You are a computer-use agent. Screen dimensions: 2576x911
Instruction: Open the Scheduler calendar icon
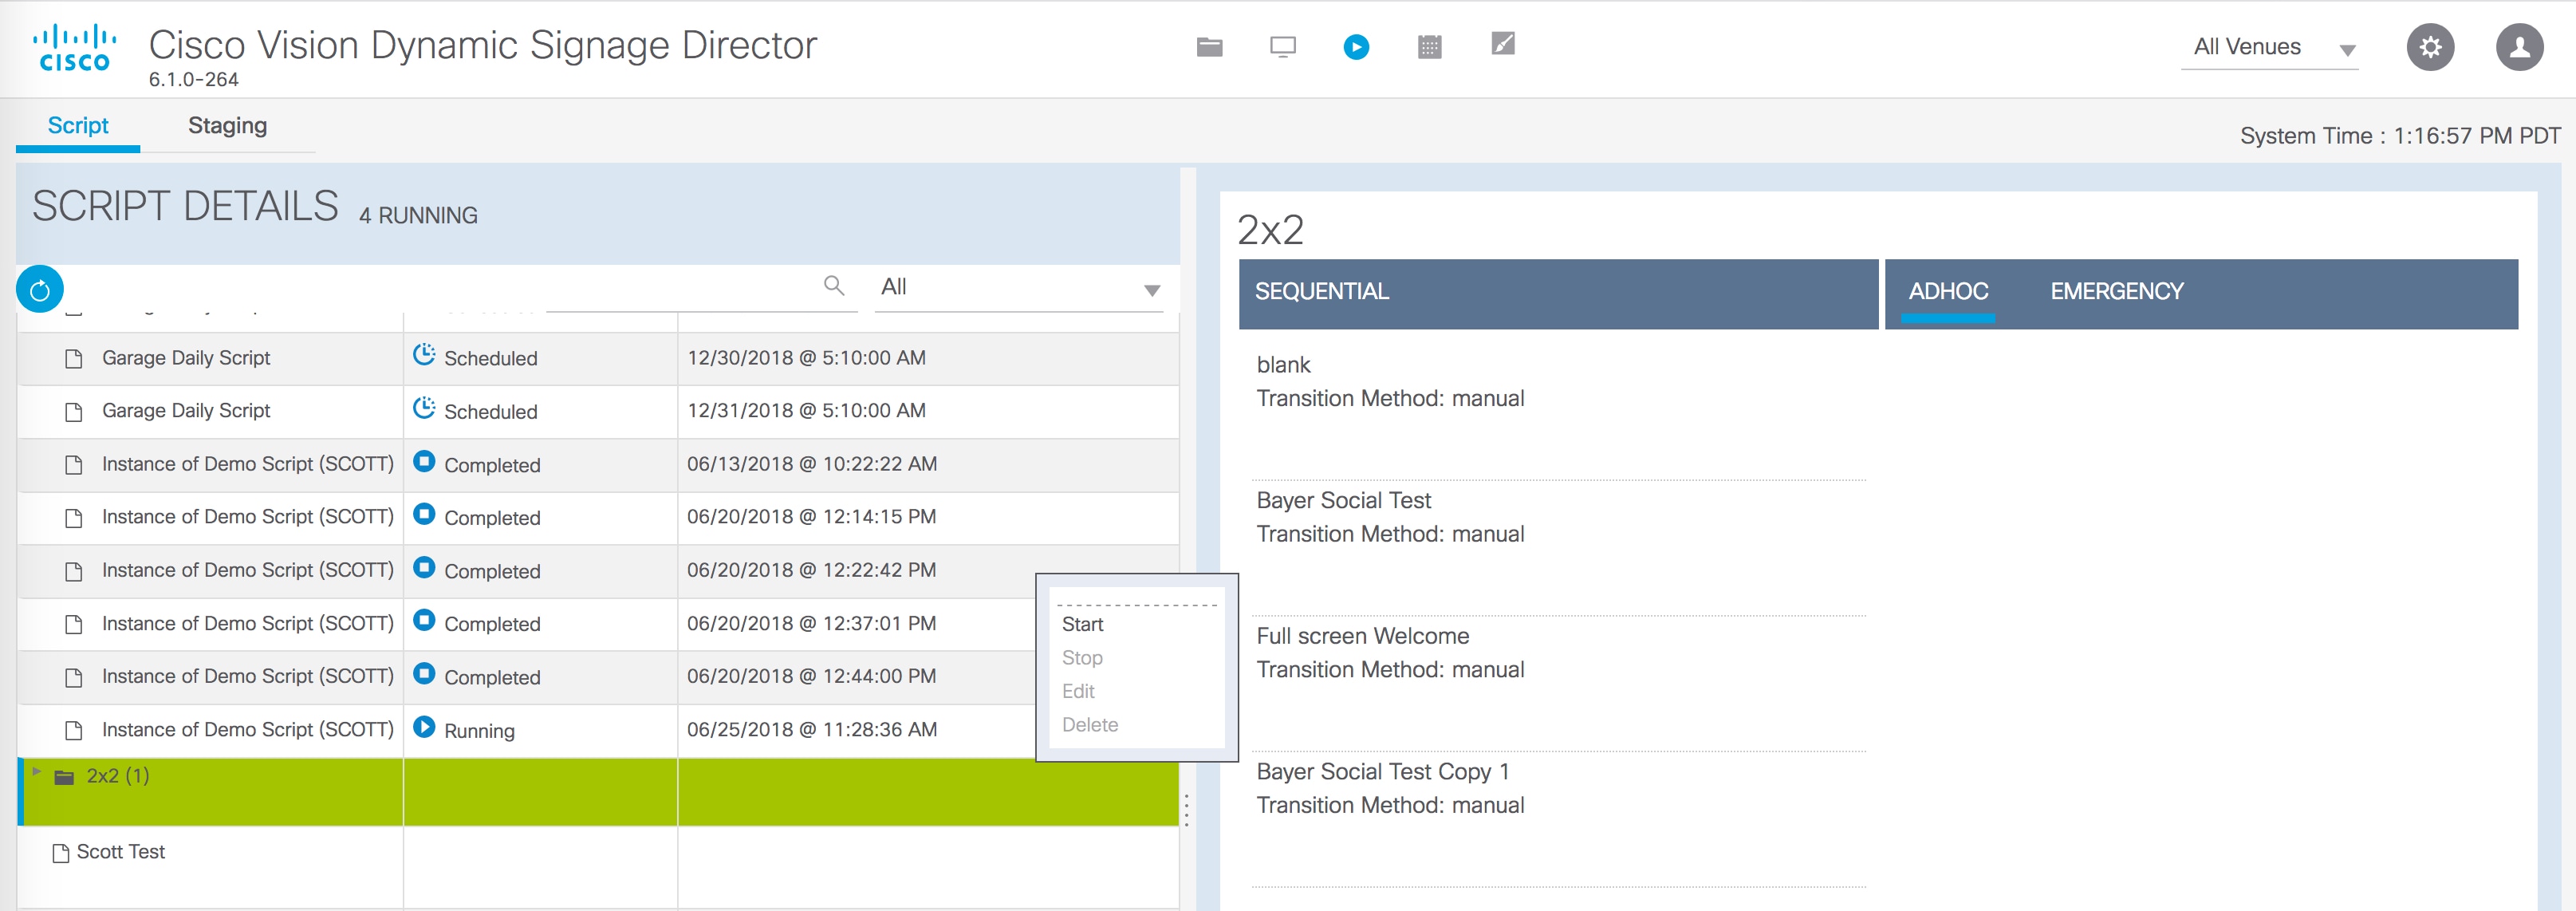click(x=1428, y=46)
